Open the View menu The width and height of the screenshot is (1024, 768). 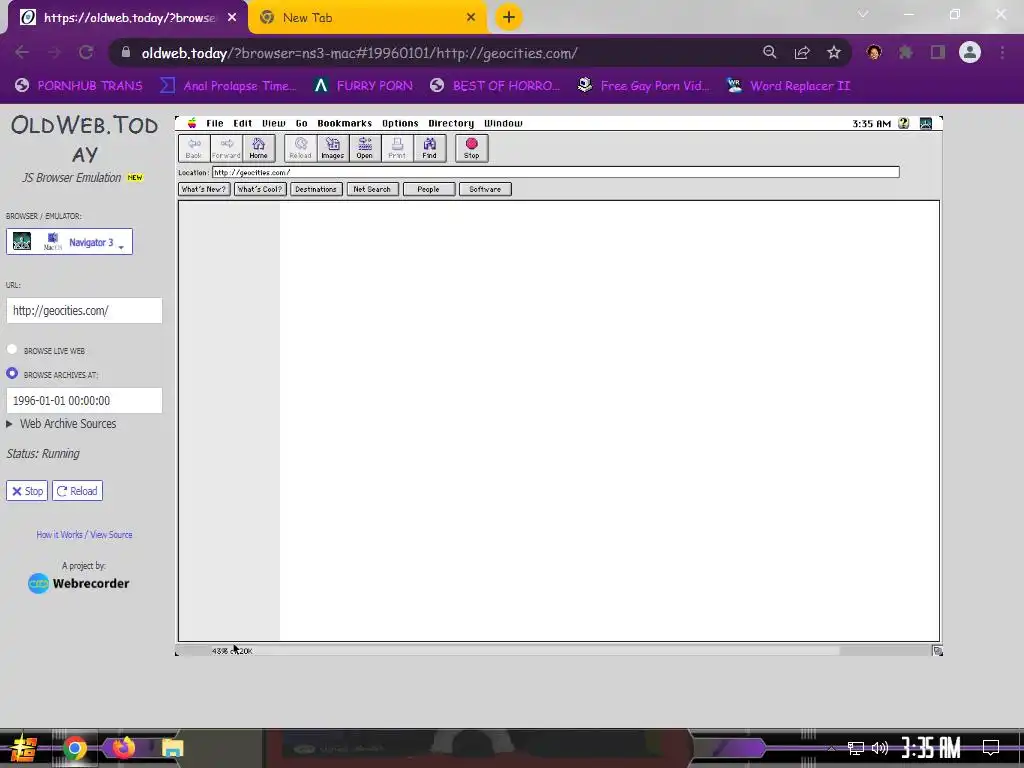point(274,123)
